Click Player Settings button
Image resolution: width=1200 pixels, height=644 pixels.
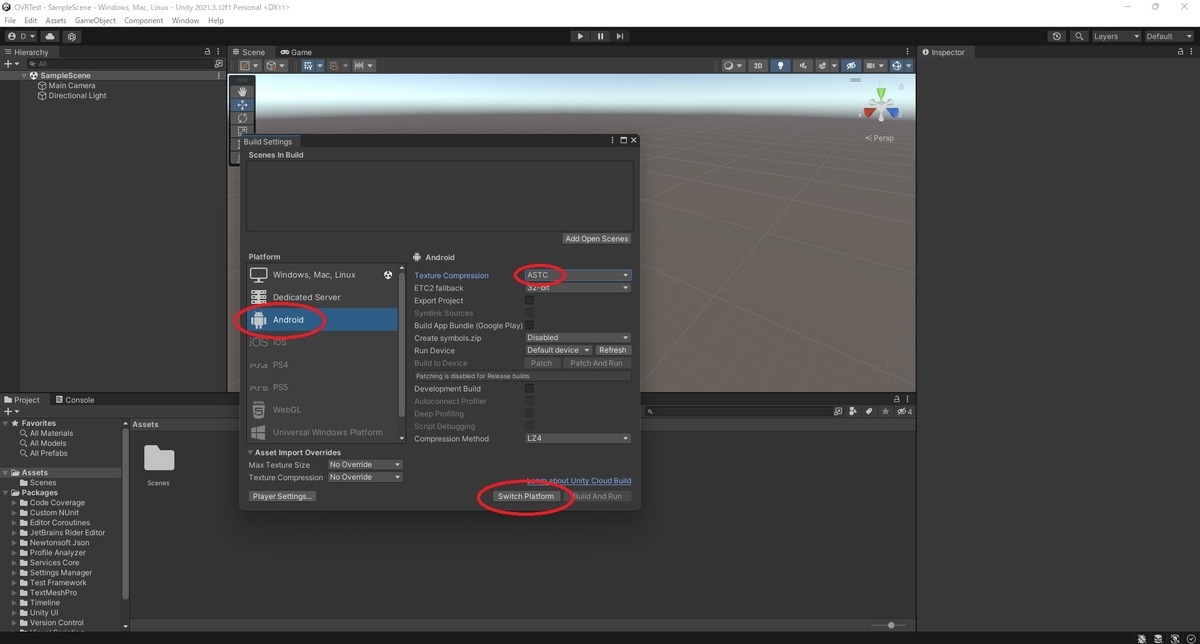point(283,496)
